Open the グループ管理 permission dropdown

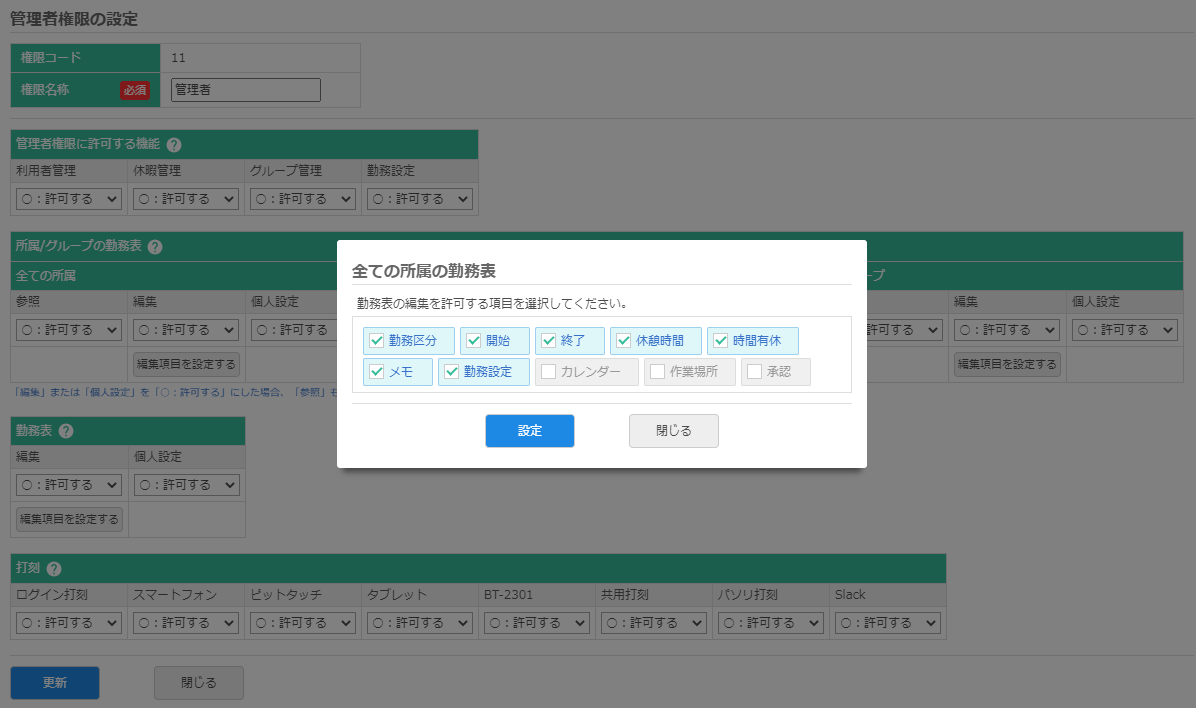point(302,198)
